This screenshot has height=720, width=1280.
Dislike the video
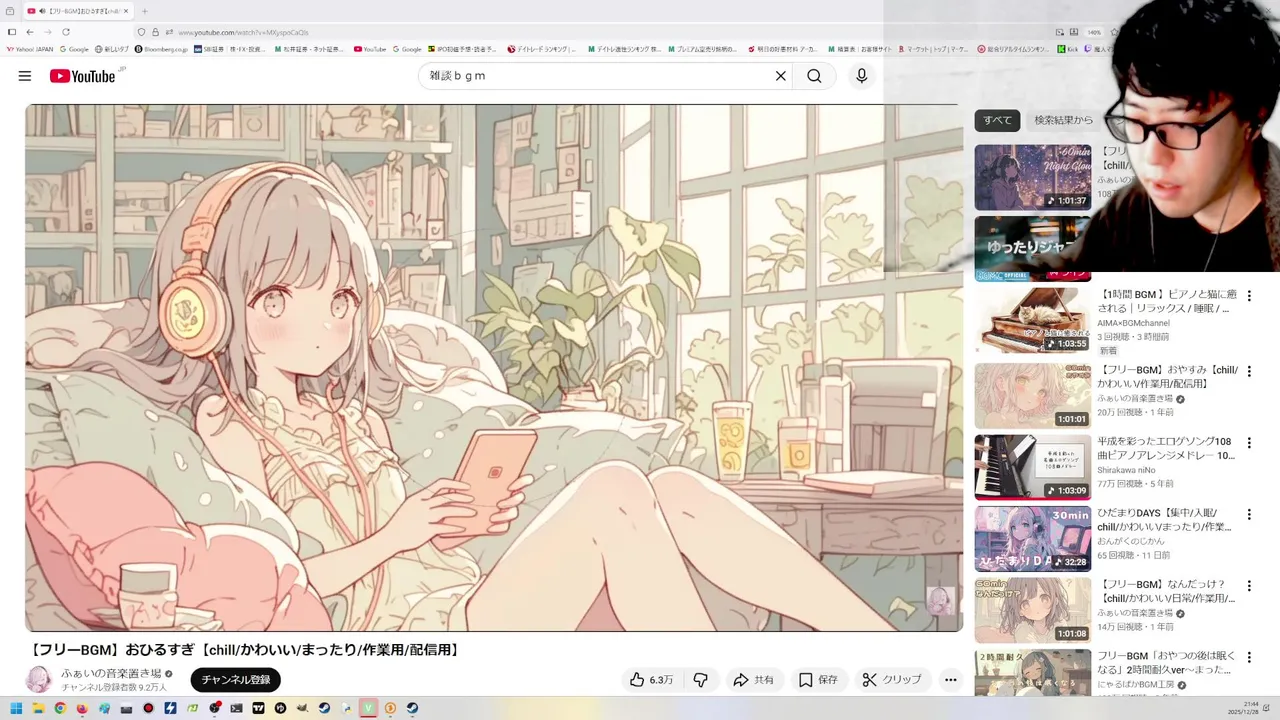tap(701, 680)
